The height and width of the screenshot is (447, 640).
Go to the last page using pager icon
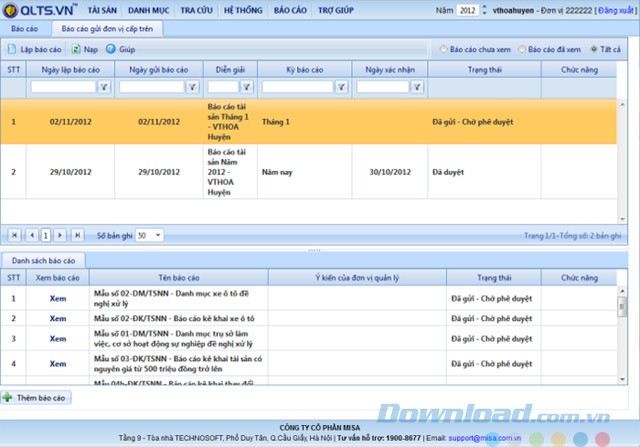[78, 235]
